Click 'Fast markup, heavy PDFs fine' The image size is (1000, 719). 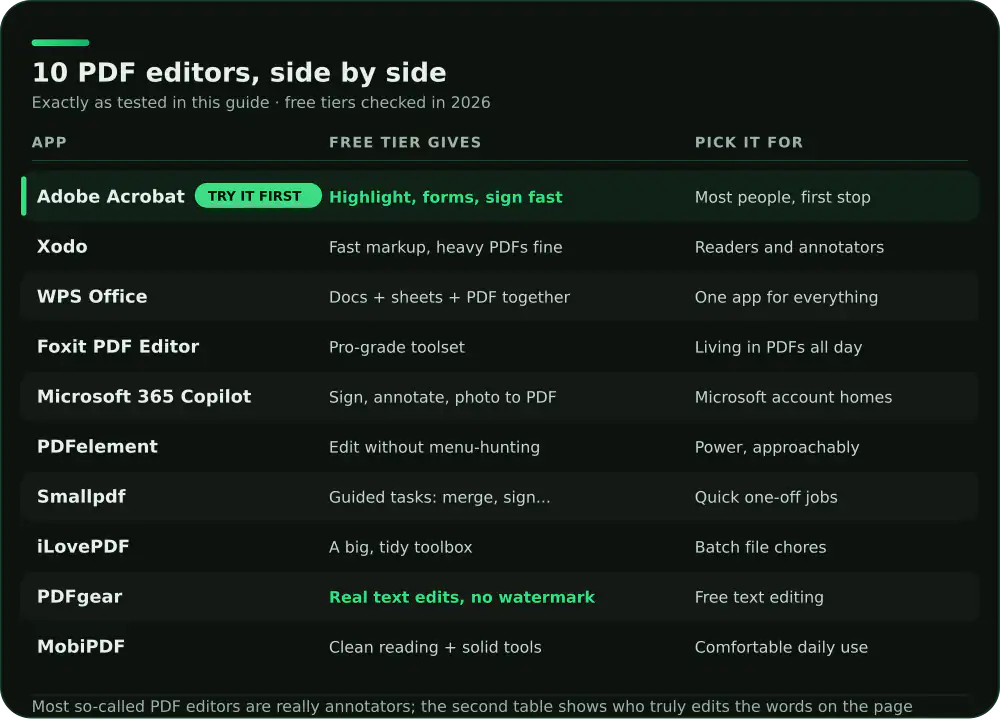[x=446, y=247]
